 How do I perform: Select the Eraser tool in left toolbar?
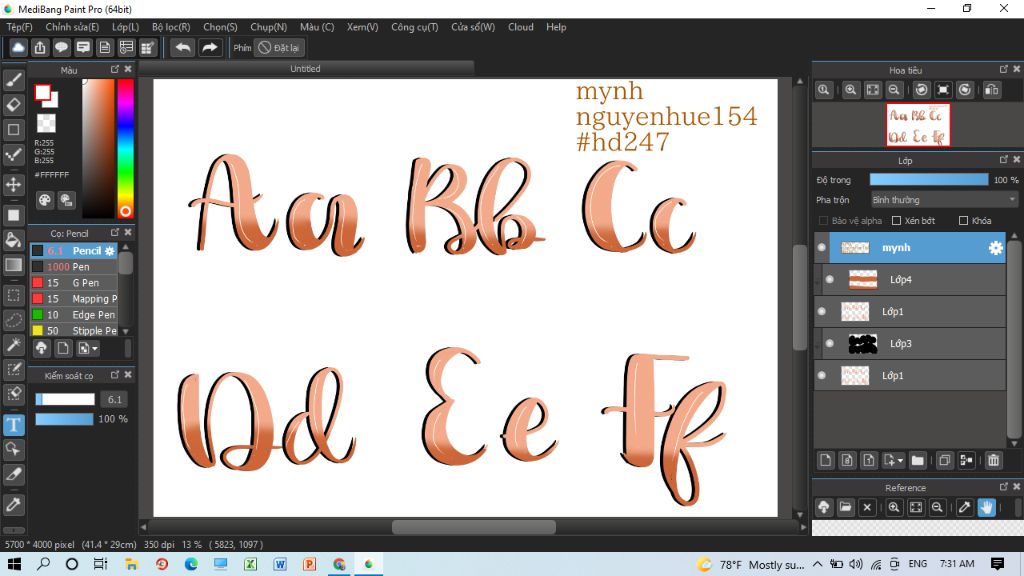tap(14, 104)
